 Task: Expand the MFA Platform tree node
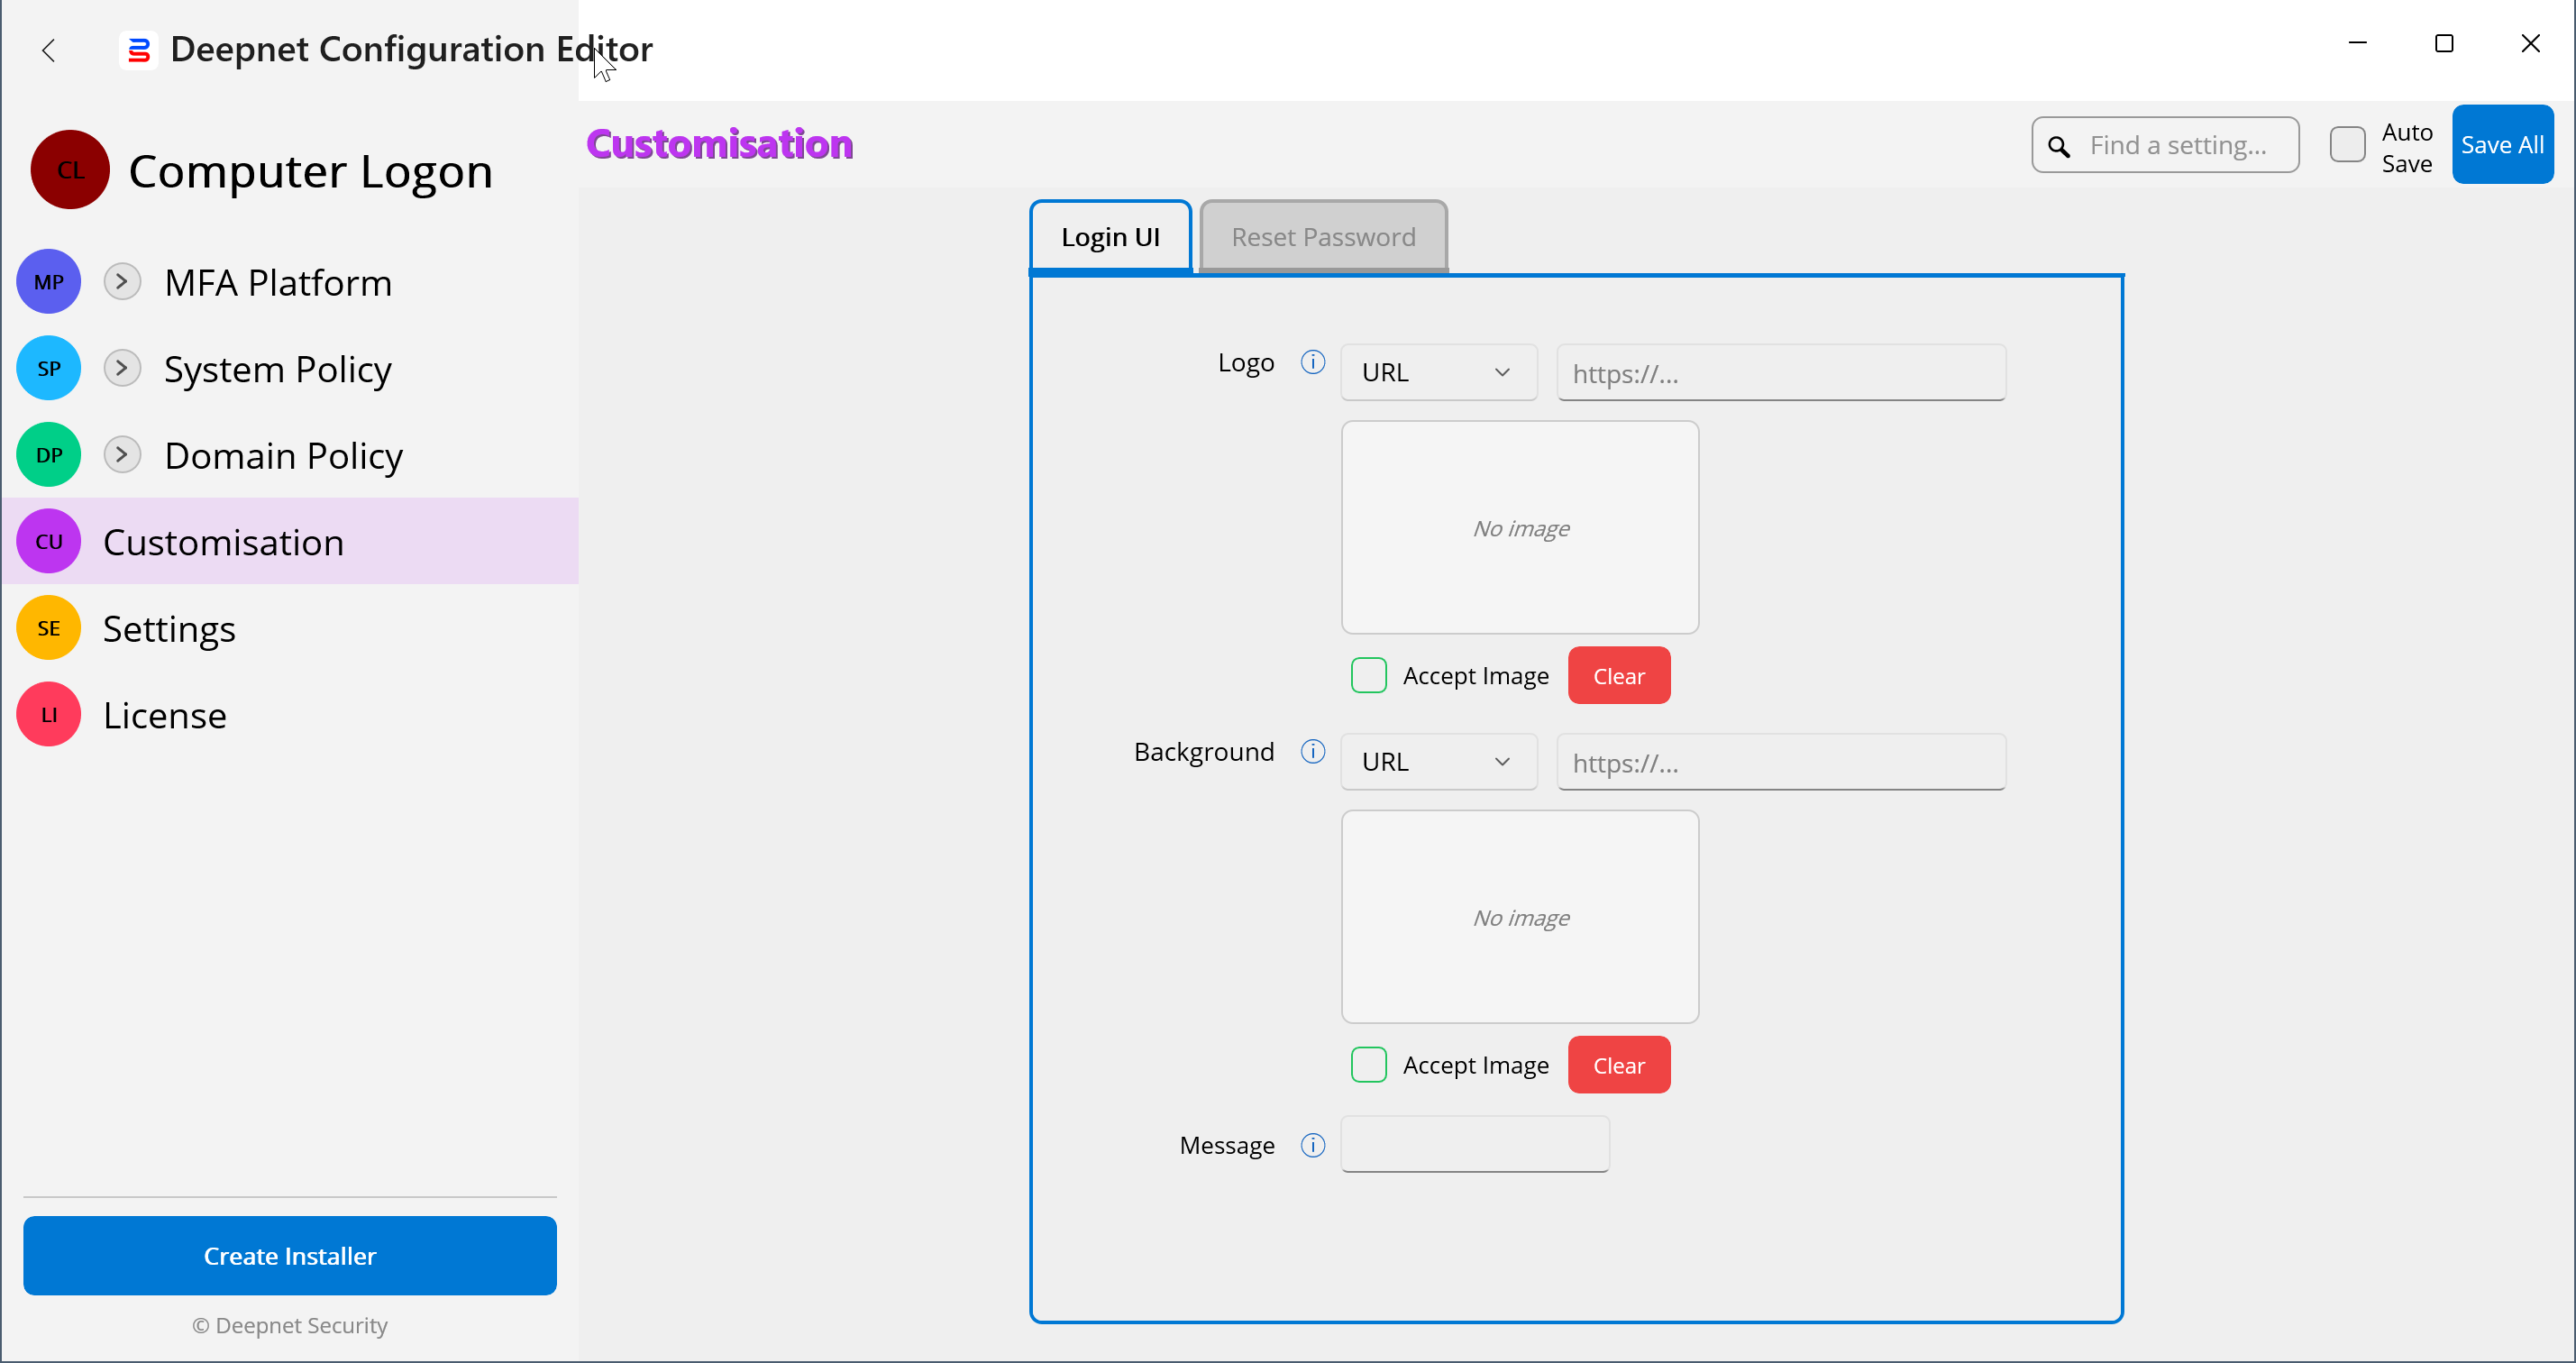click(x=122, y=282)
